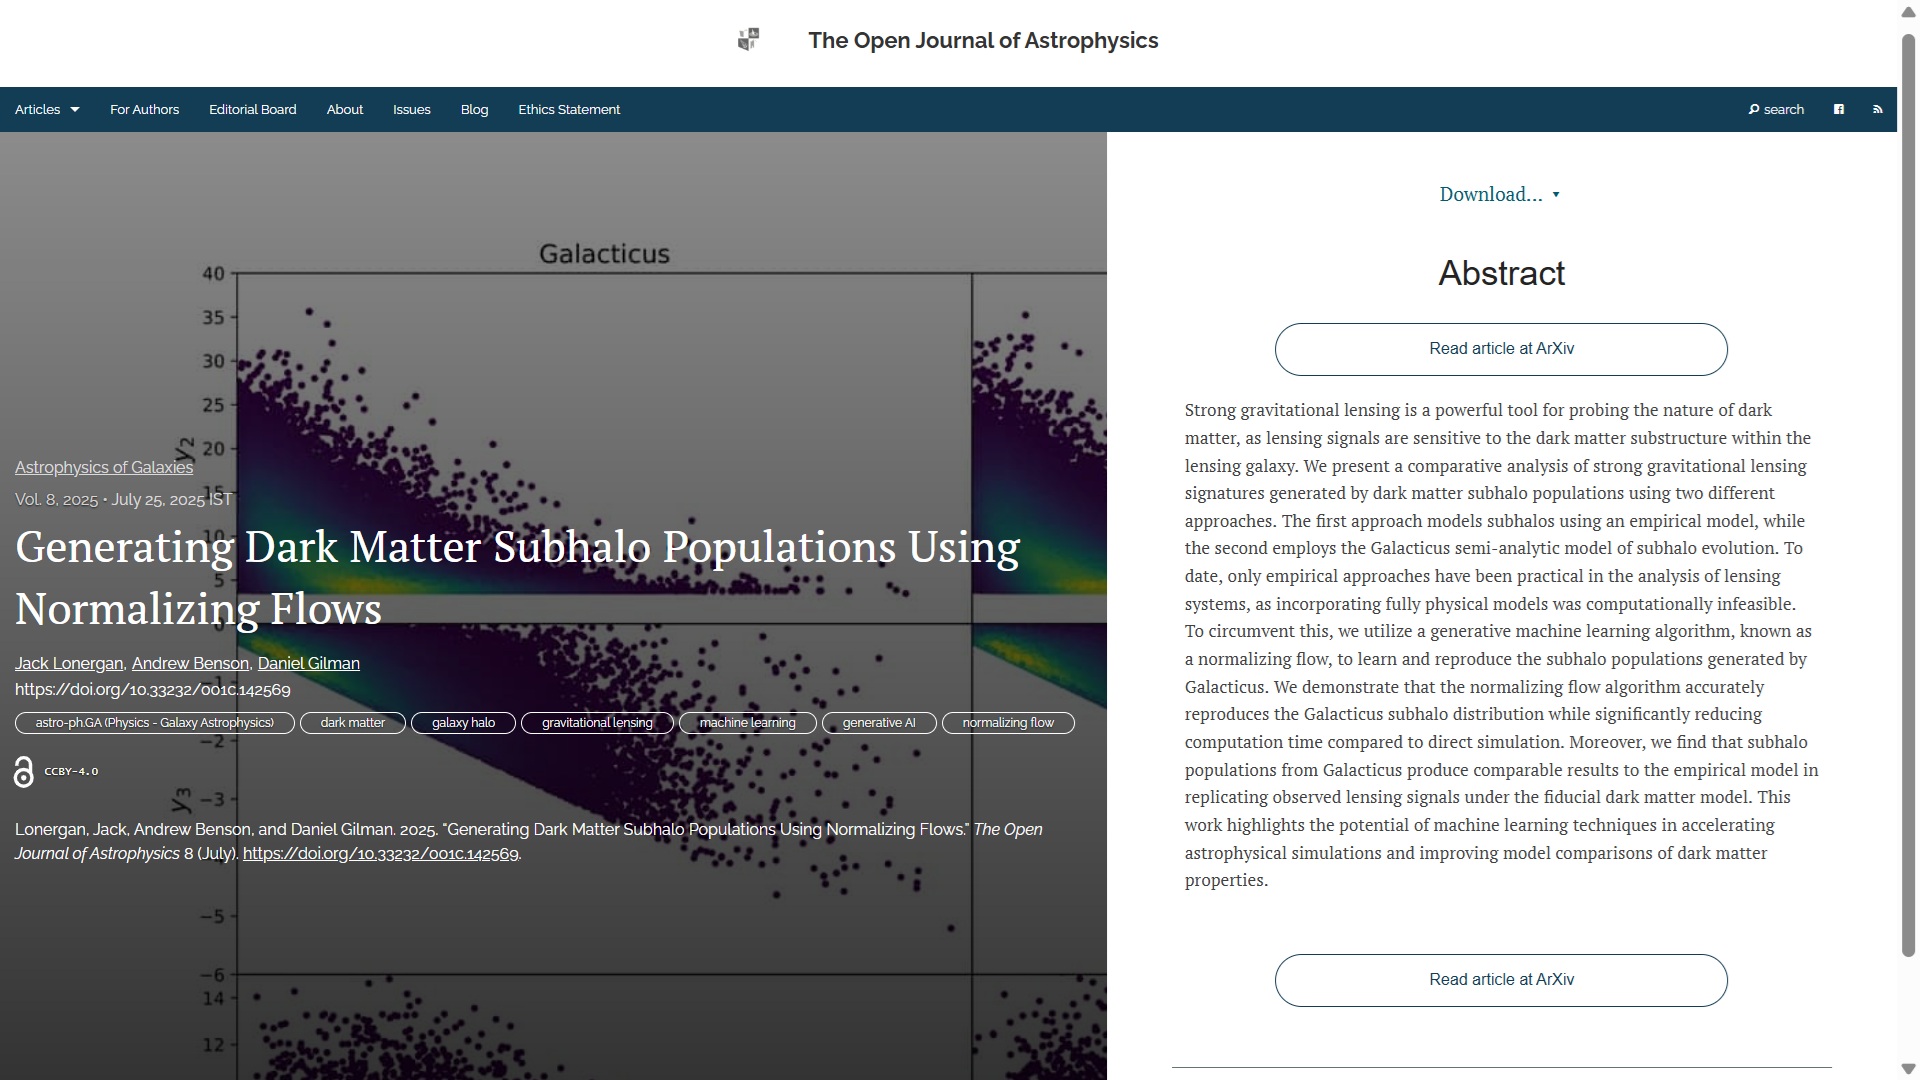Viewport: 1920px width, 1080px height.
Task: Expand the Download… dropdown
Action: point(1499,195)
